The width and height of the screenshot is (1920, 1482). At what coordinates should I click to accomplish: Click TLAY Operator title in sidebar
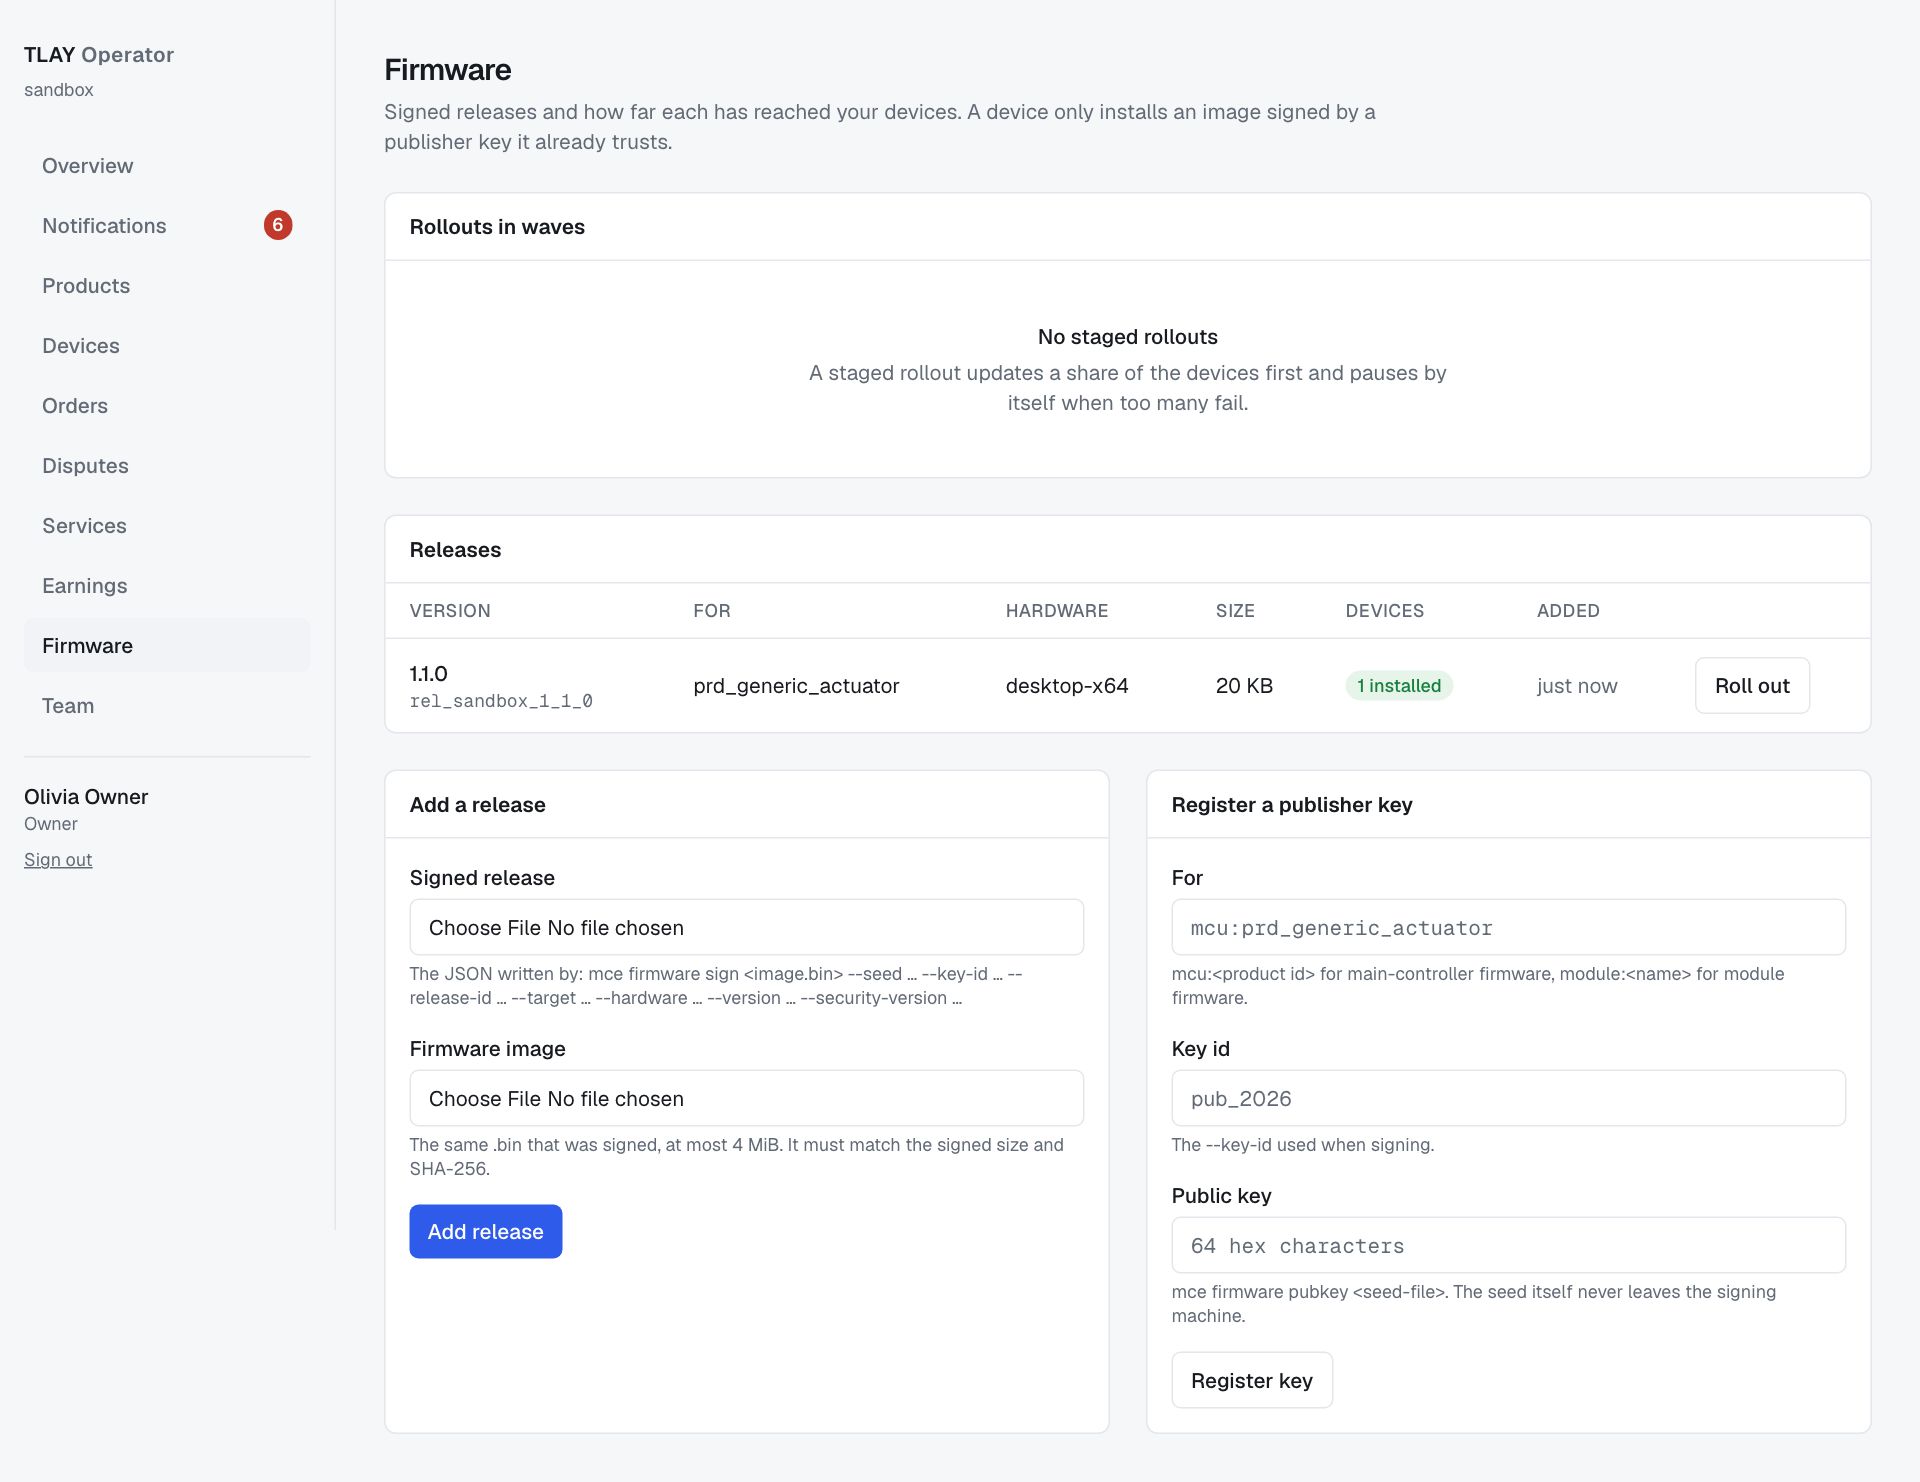[x=99, y=55]
